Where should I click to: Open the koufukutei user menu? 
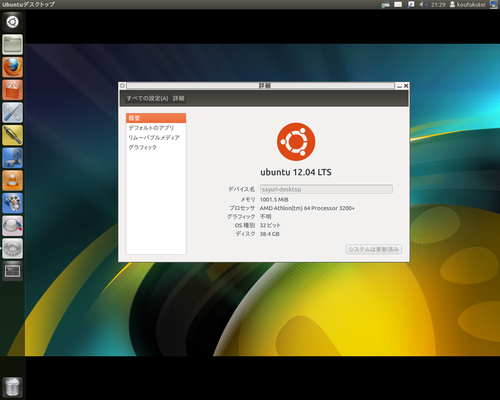tap(467, 4)
